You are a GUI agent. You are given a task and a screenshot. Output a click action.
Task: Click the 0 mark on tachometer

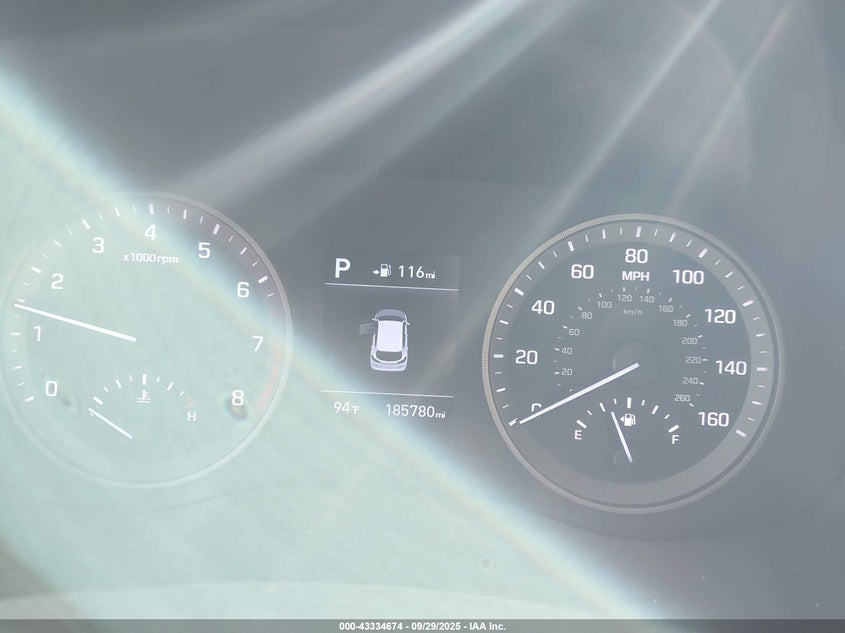pyautogui.click(x=51, y=389)
